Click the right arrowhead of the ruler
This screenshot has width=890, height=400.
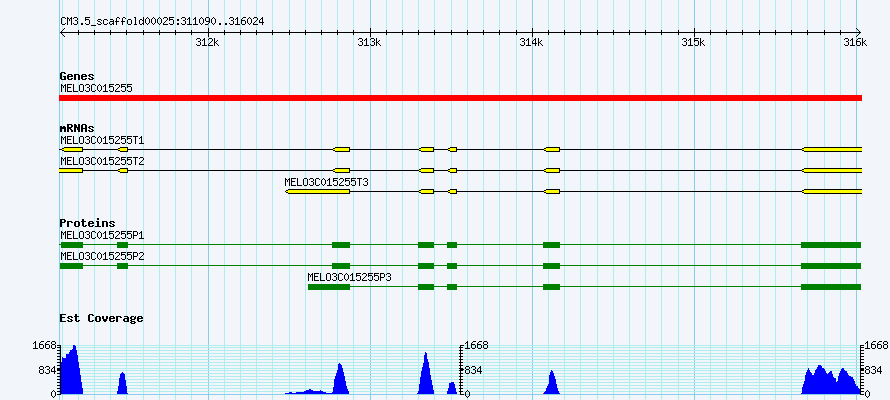coord(859,32)
